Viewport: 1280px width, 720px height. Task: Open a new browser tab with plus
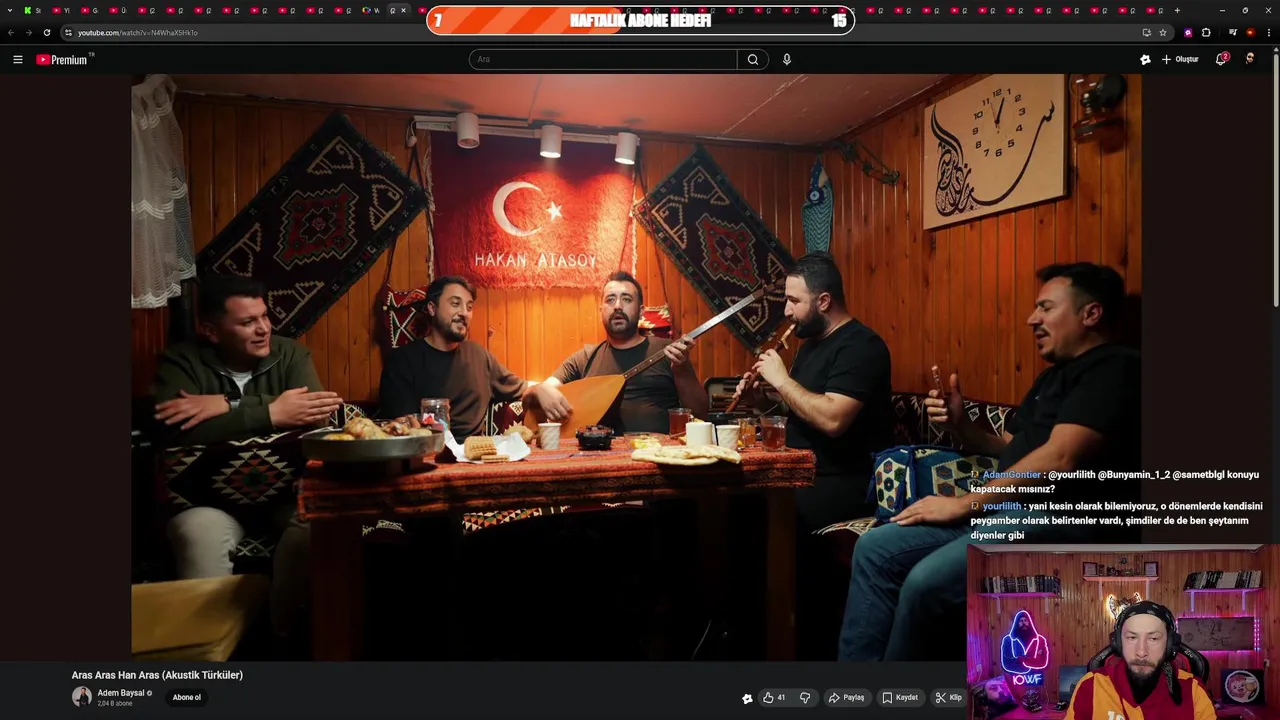[1177, 10]
